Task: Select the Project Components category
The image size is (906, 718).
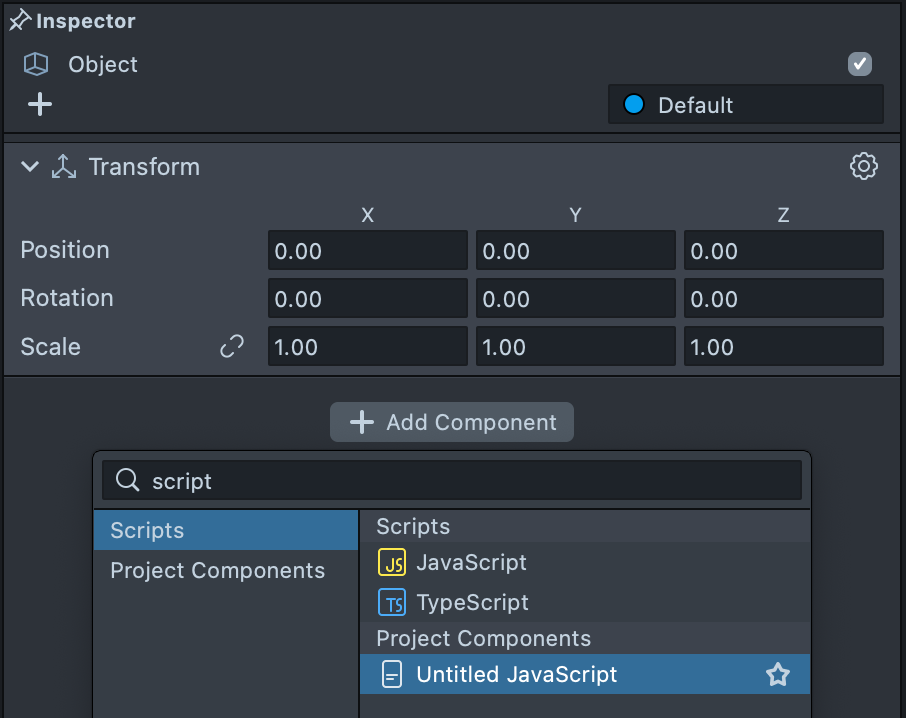Action: (x=218, y=571)
